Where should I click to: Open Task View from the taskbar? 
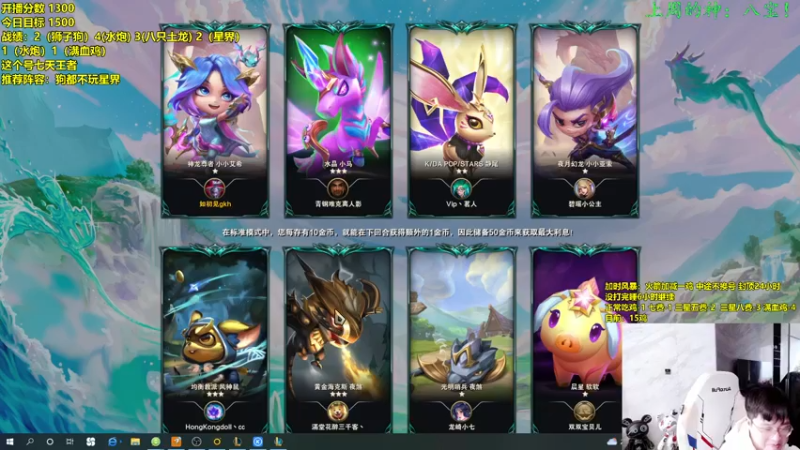click(x=69, y=441)
